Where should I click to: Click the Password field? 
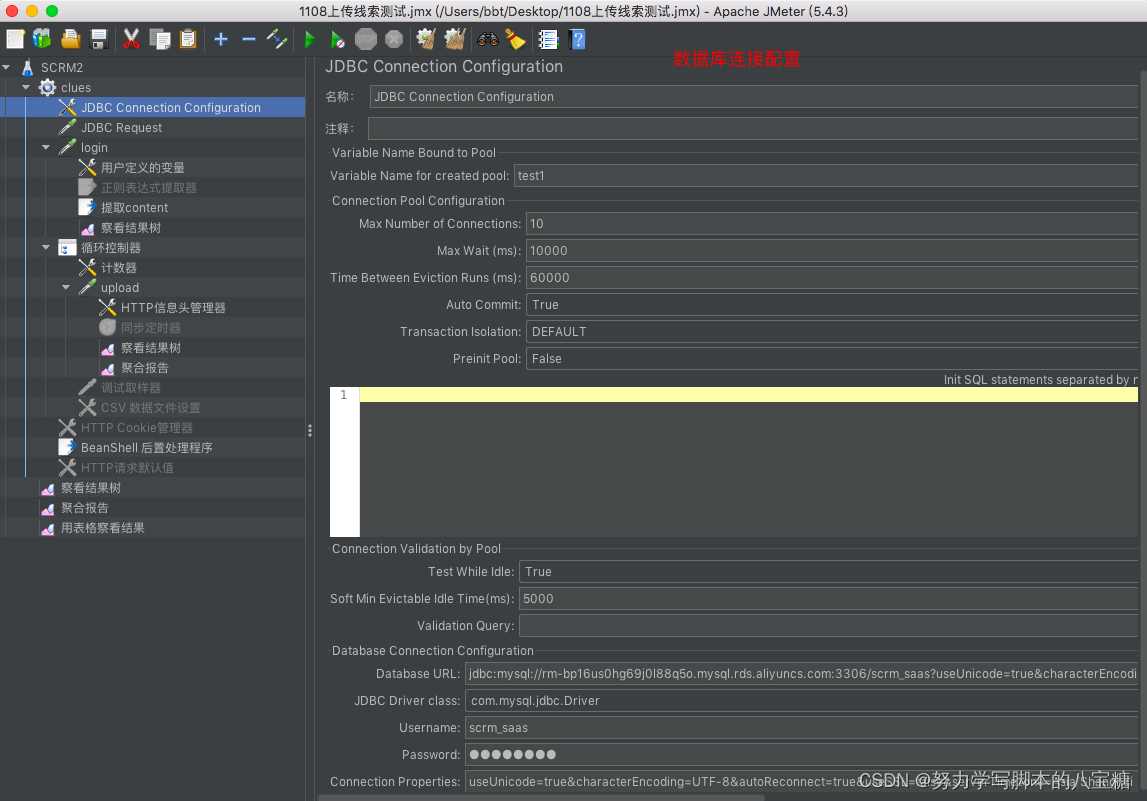[x=801, y=755]
